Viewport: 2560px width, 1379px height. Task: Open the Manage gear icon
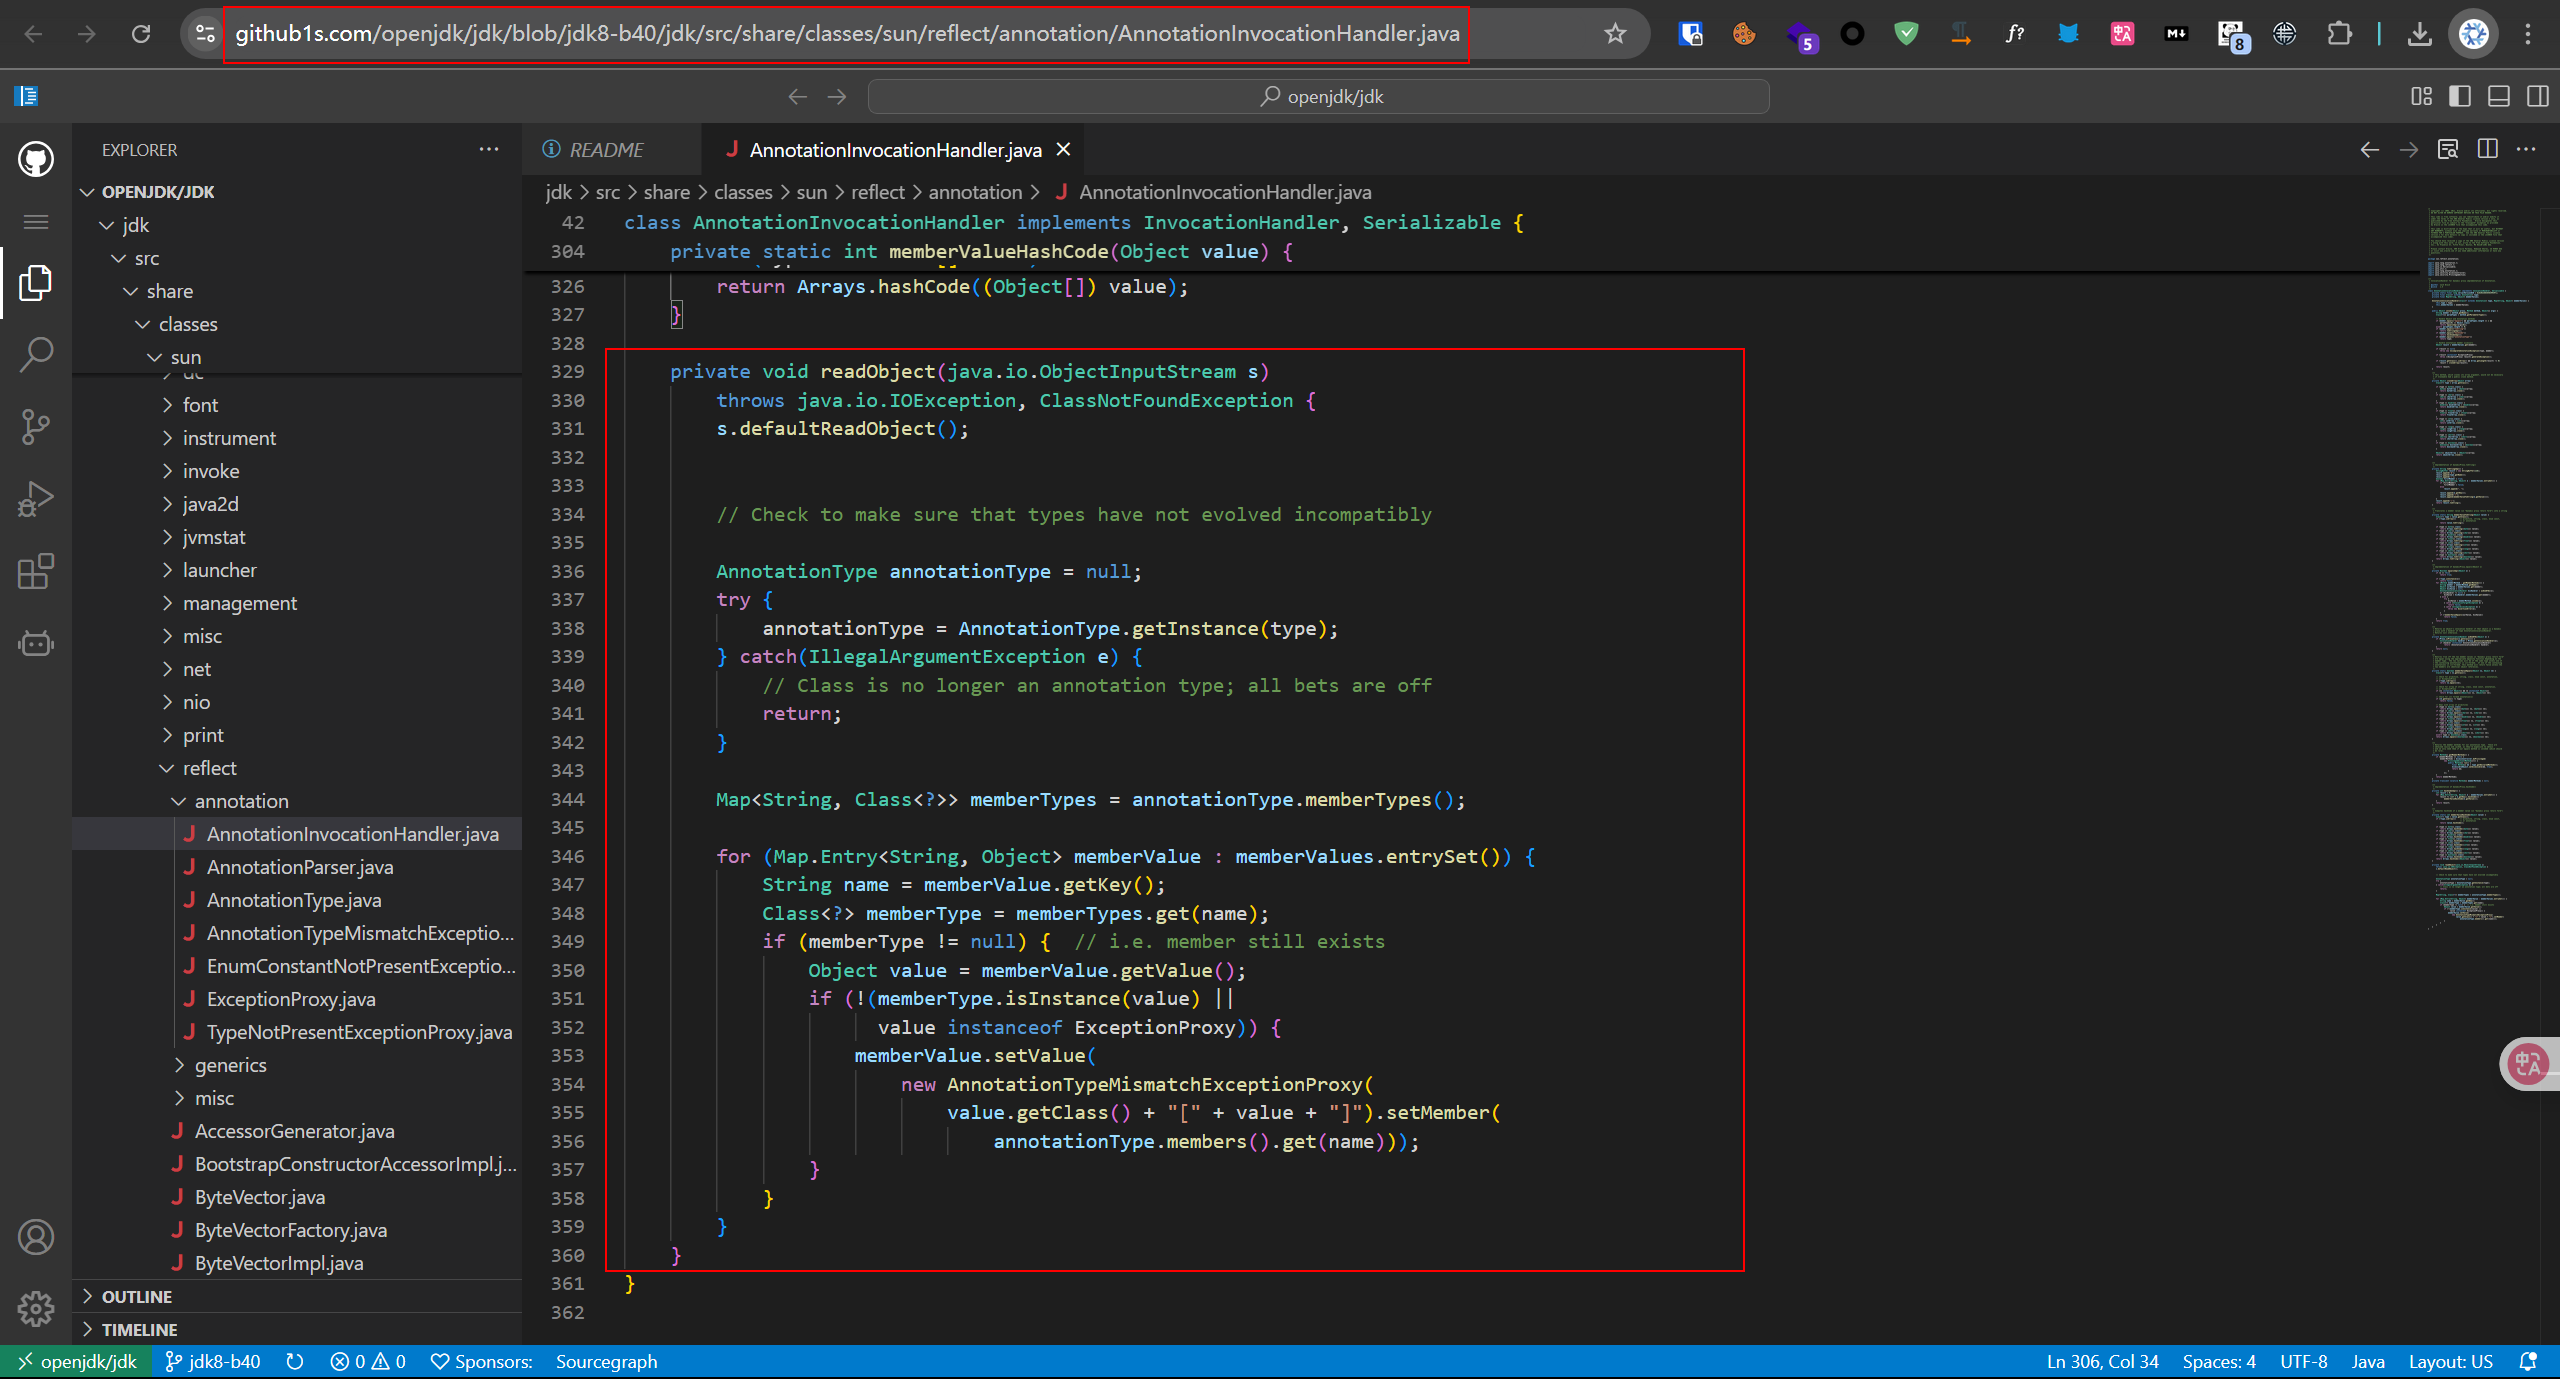(x=36, y=1308)
